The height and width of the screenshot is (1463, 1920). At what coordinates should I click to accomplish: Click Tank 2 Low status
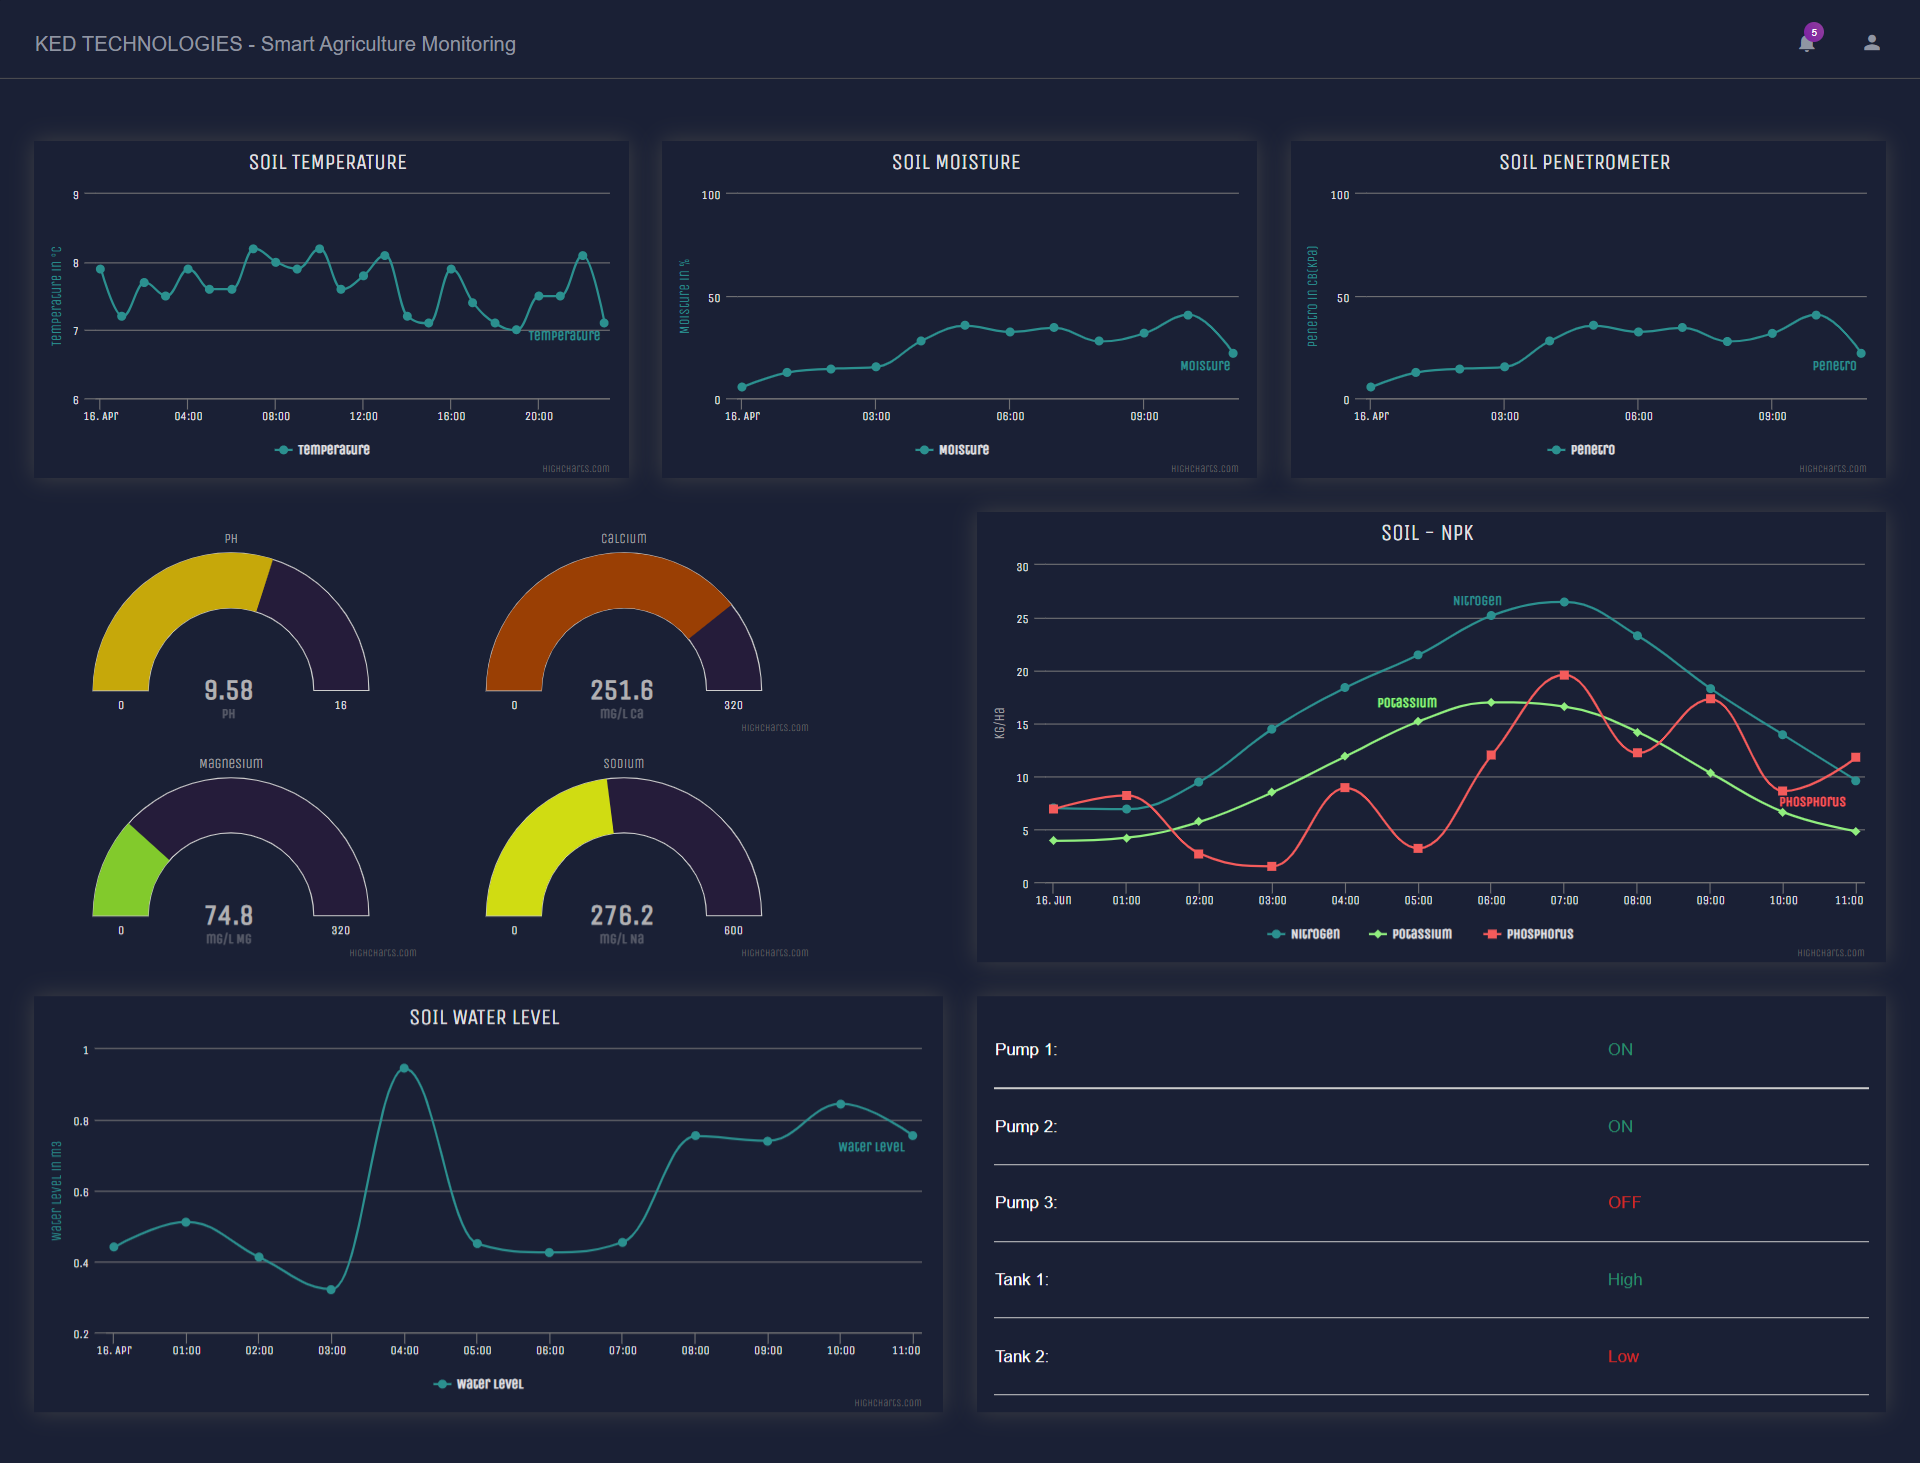pyautogui.click(x=1623, y=1357)
